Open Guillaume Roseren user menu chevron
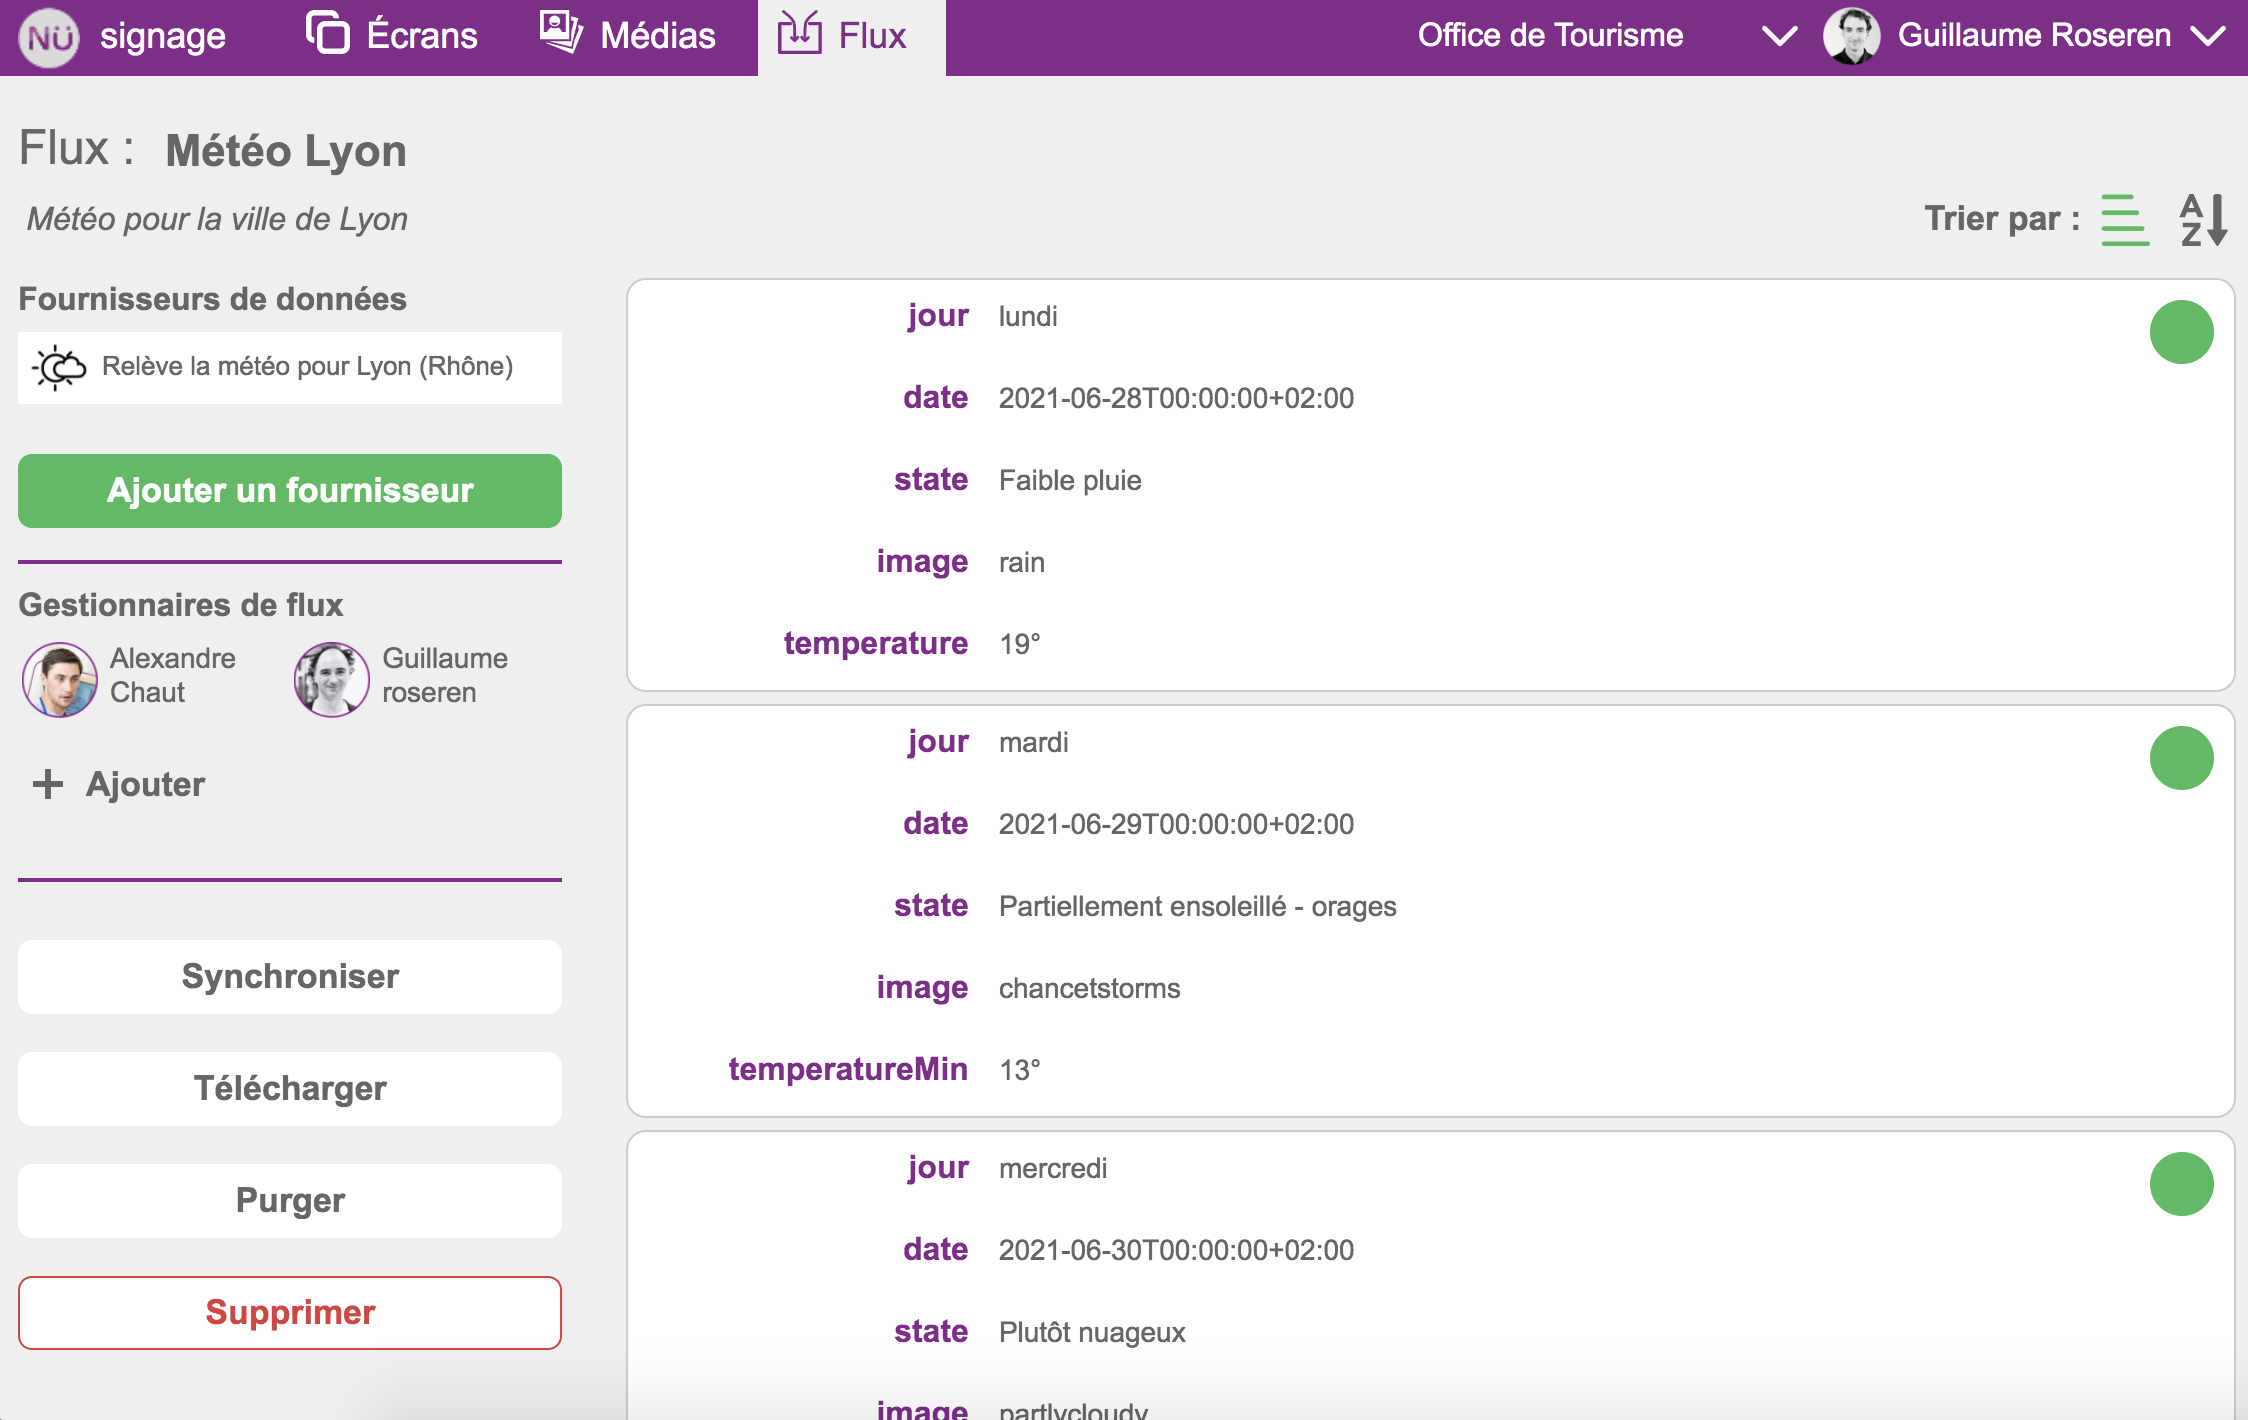 pos(2208,36)
